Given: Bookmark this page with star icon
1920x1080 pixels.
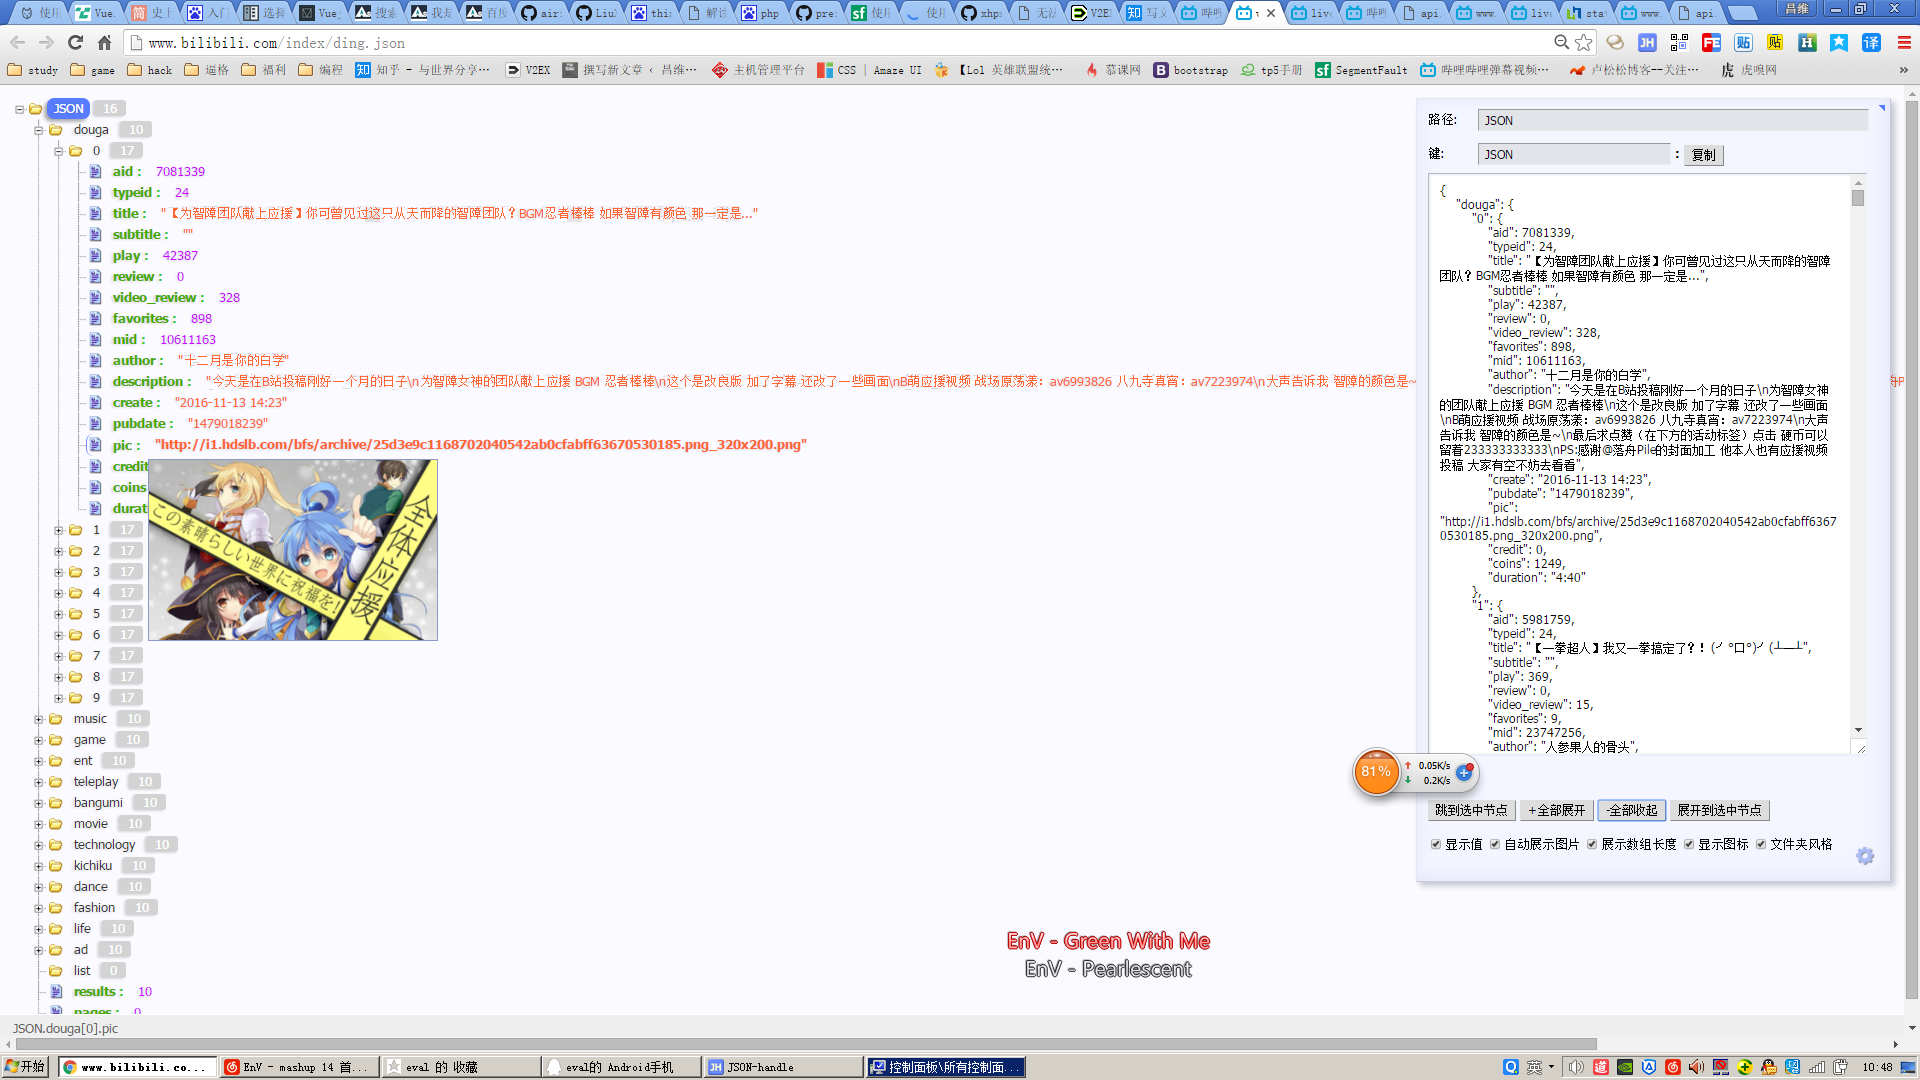Looking at the screenshot, I should tap(1583, 43).
